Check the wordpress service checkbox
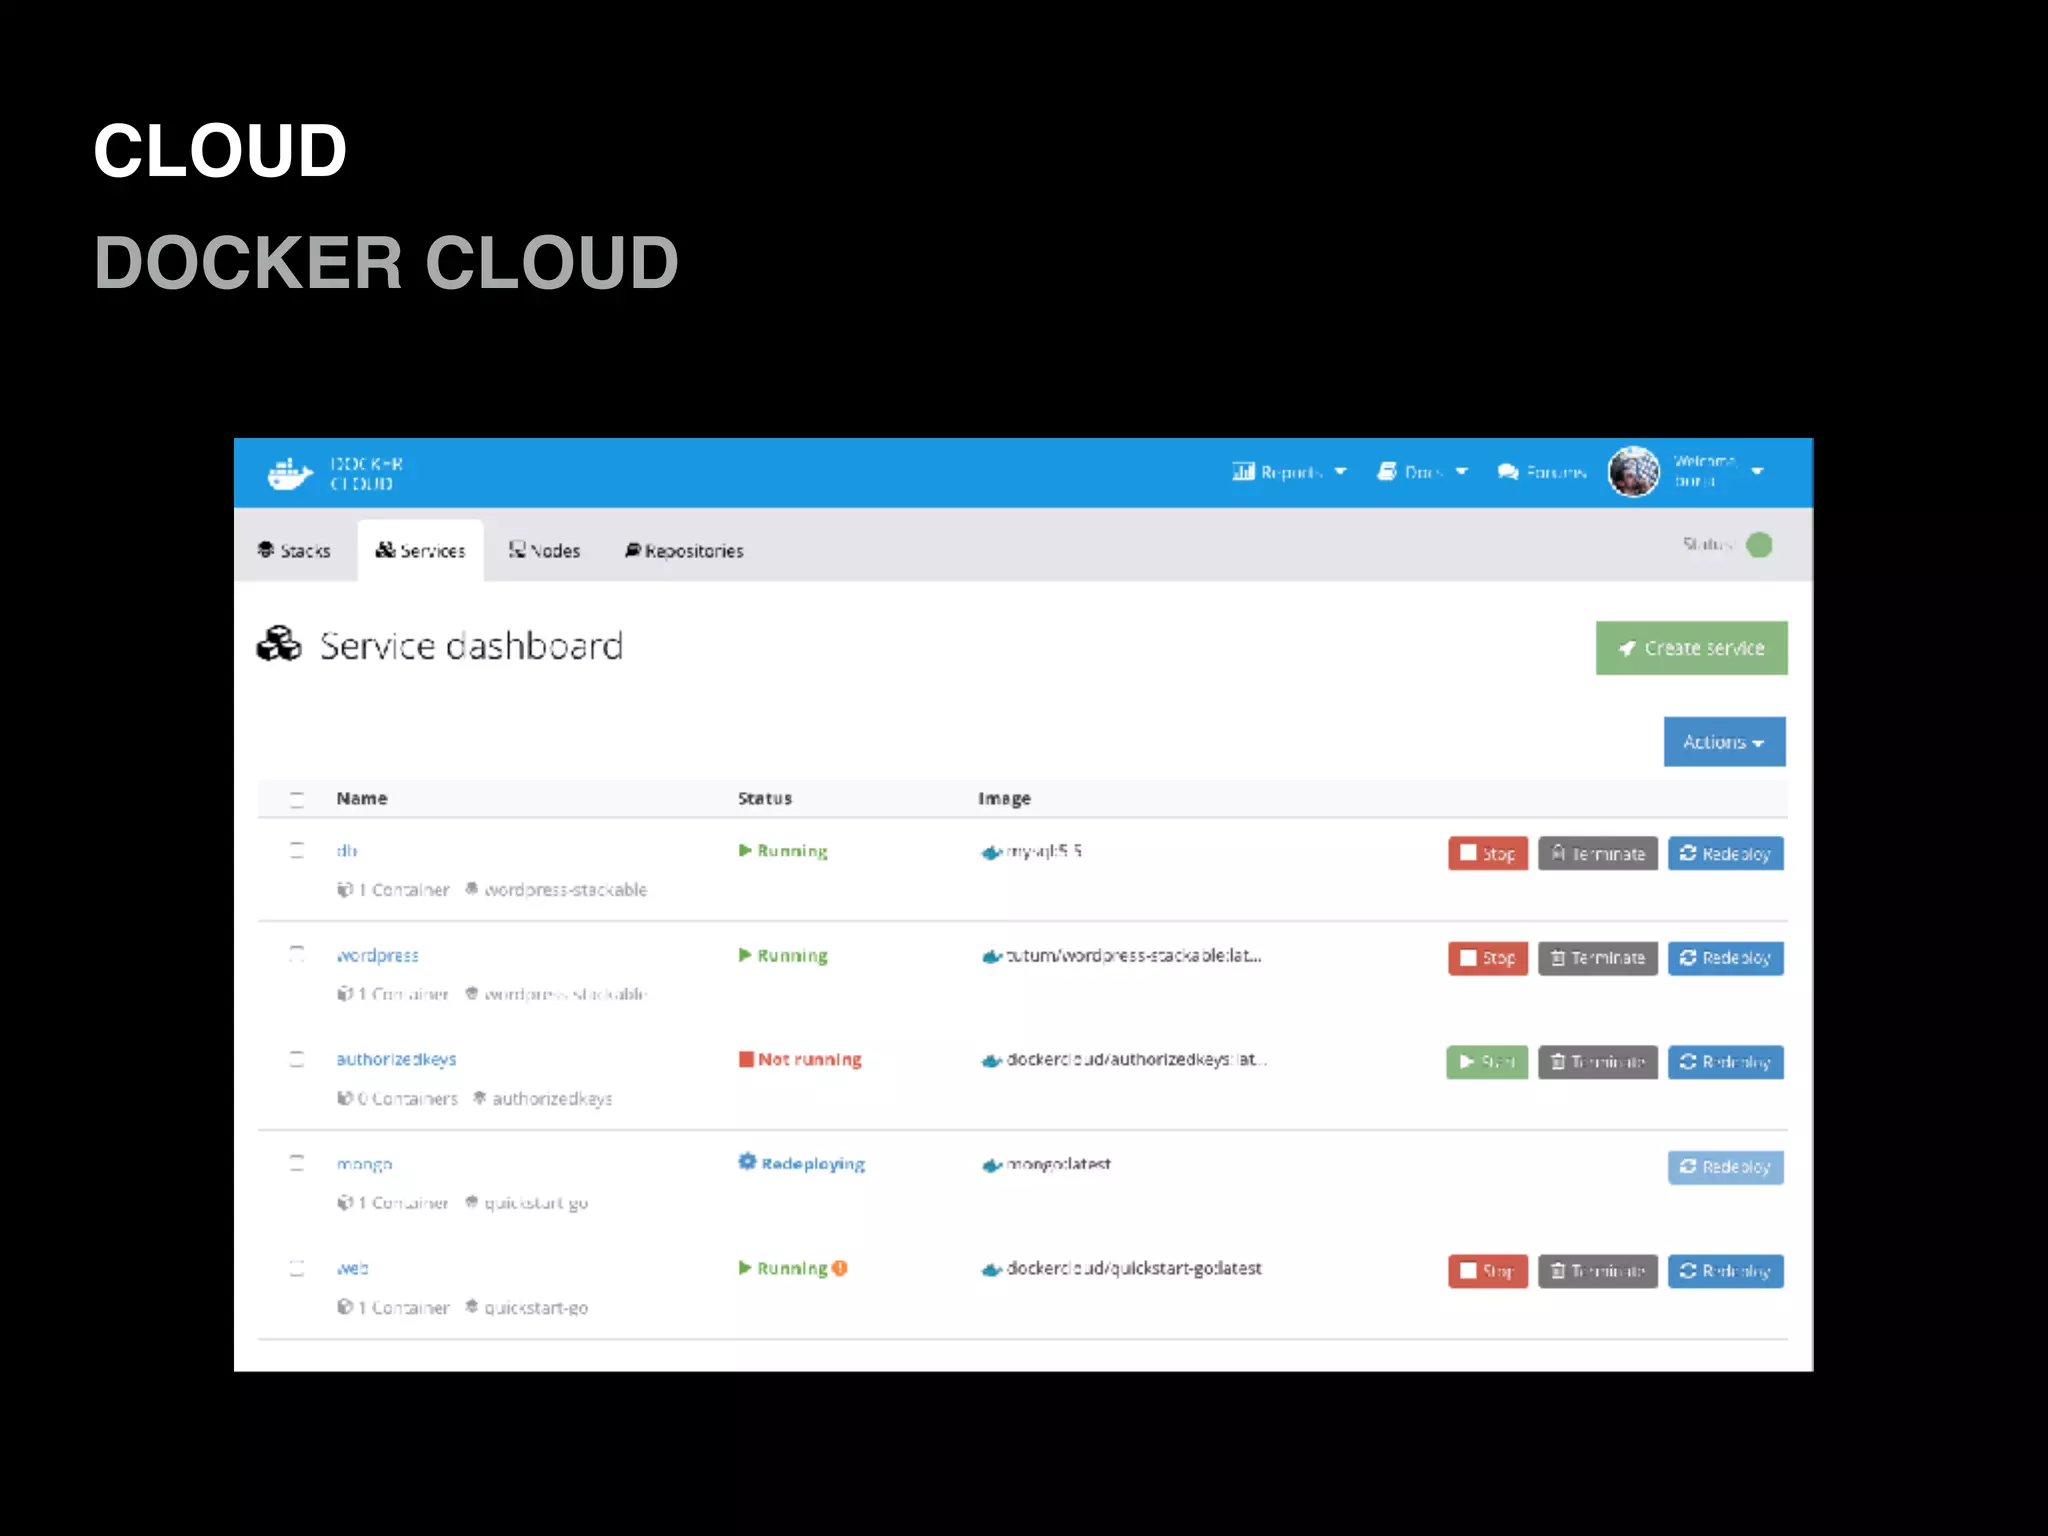Viewport: 2048px width, 1536px height. tap(297, 954)
